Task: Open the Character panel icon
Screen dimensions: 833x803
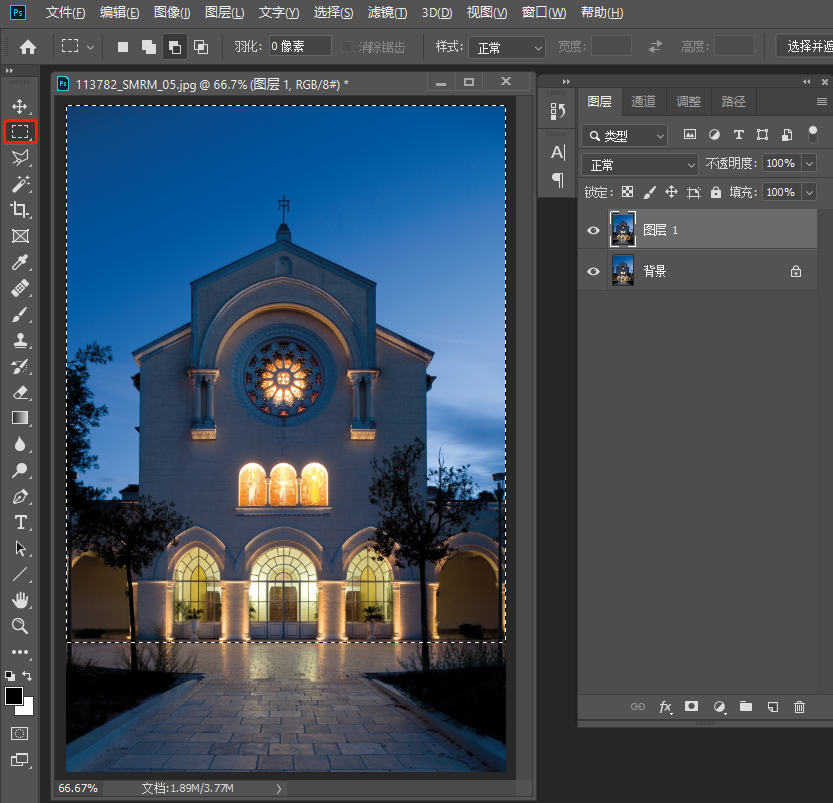Action: point(557,152)
